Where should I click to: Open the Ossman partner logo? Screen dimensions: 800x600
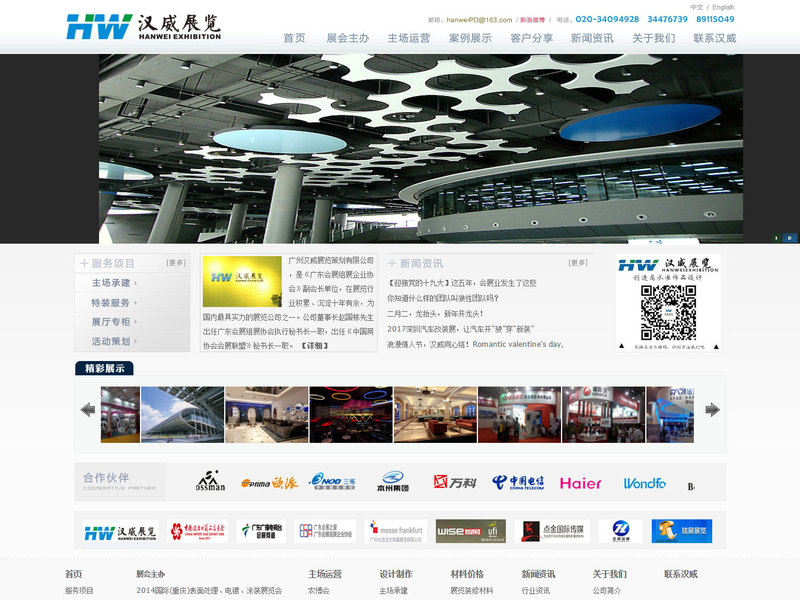(210, 481)
